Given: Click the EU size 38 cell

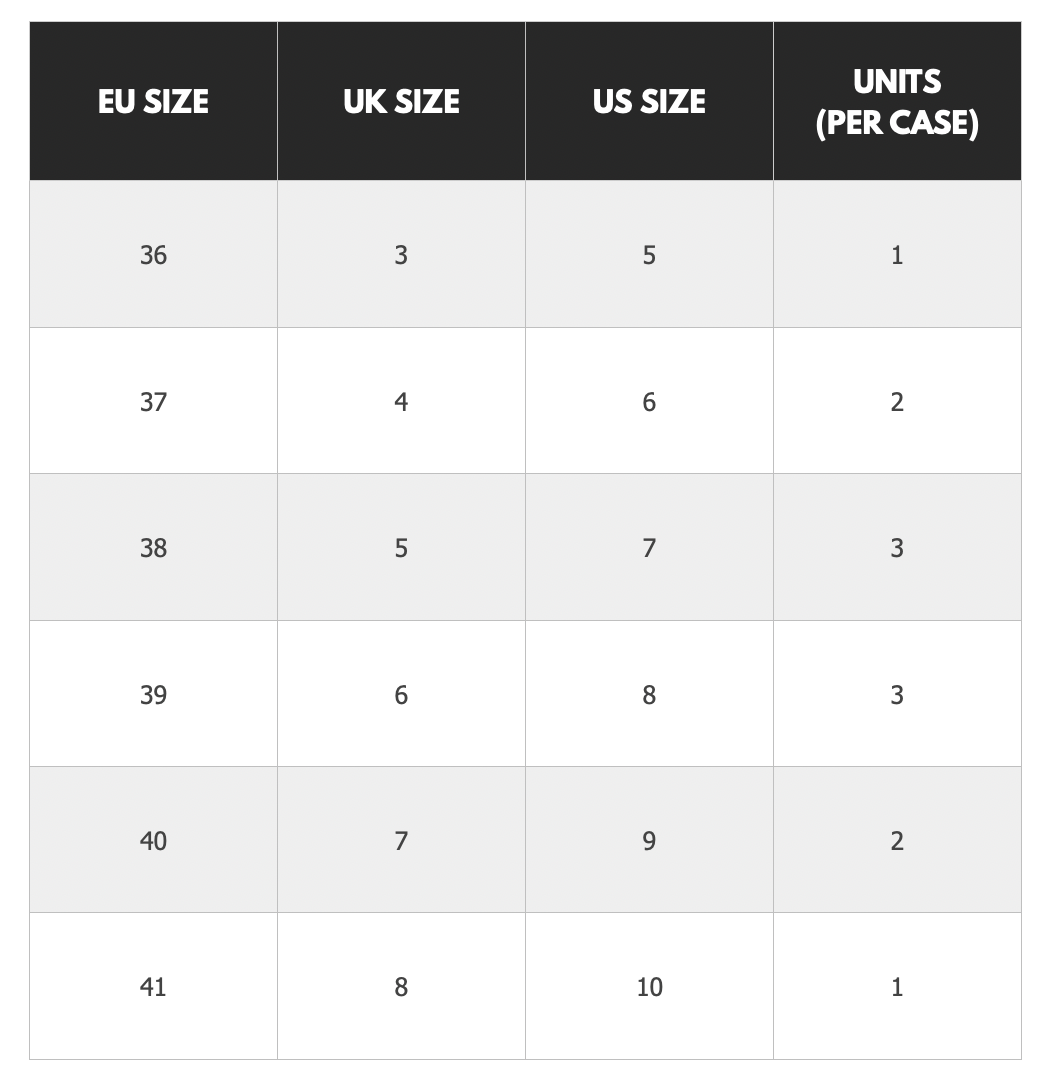Looking at the screenshot, I should 153,548.
